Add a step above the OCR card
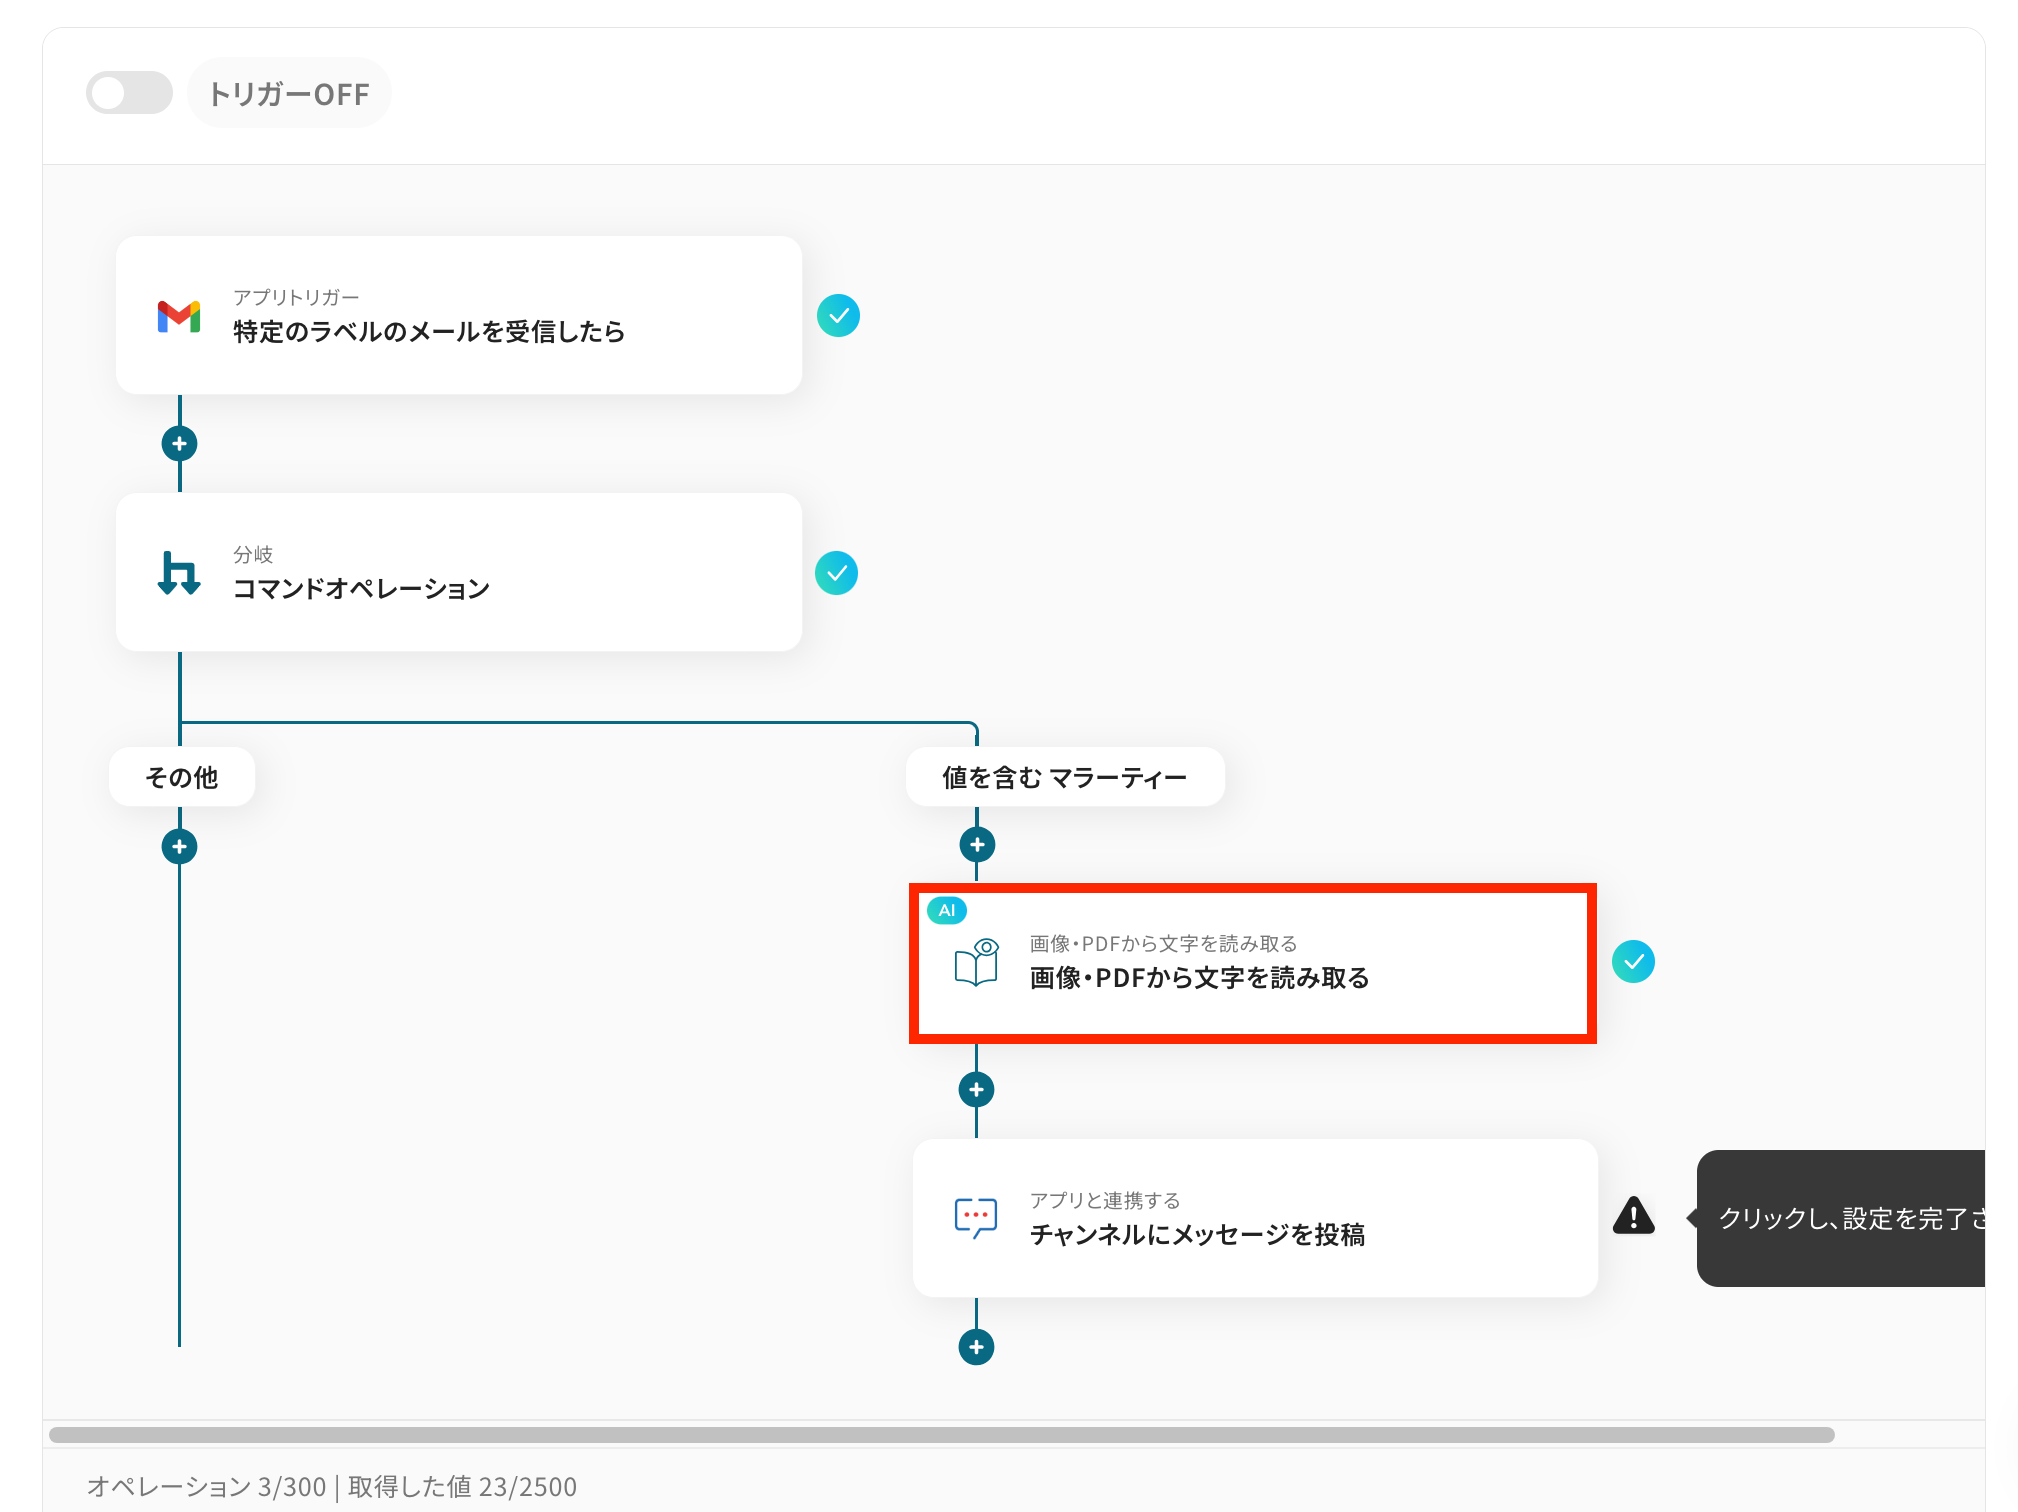 pyautogui.click(x=977, y=845)
